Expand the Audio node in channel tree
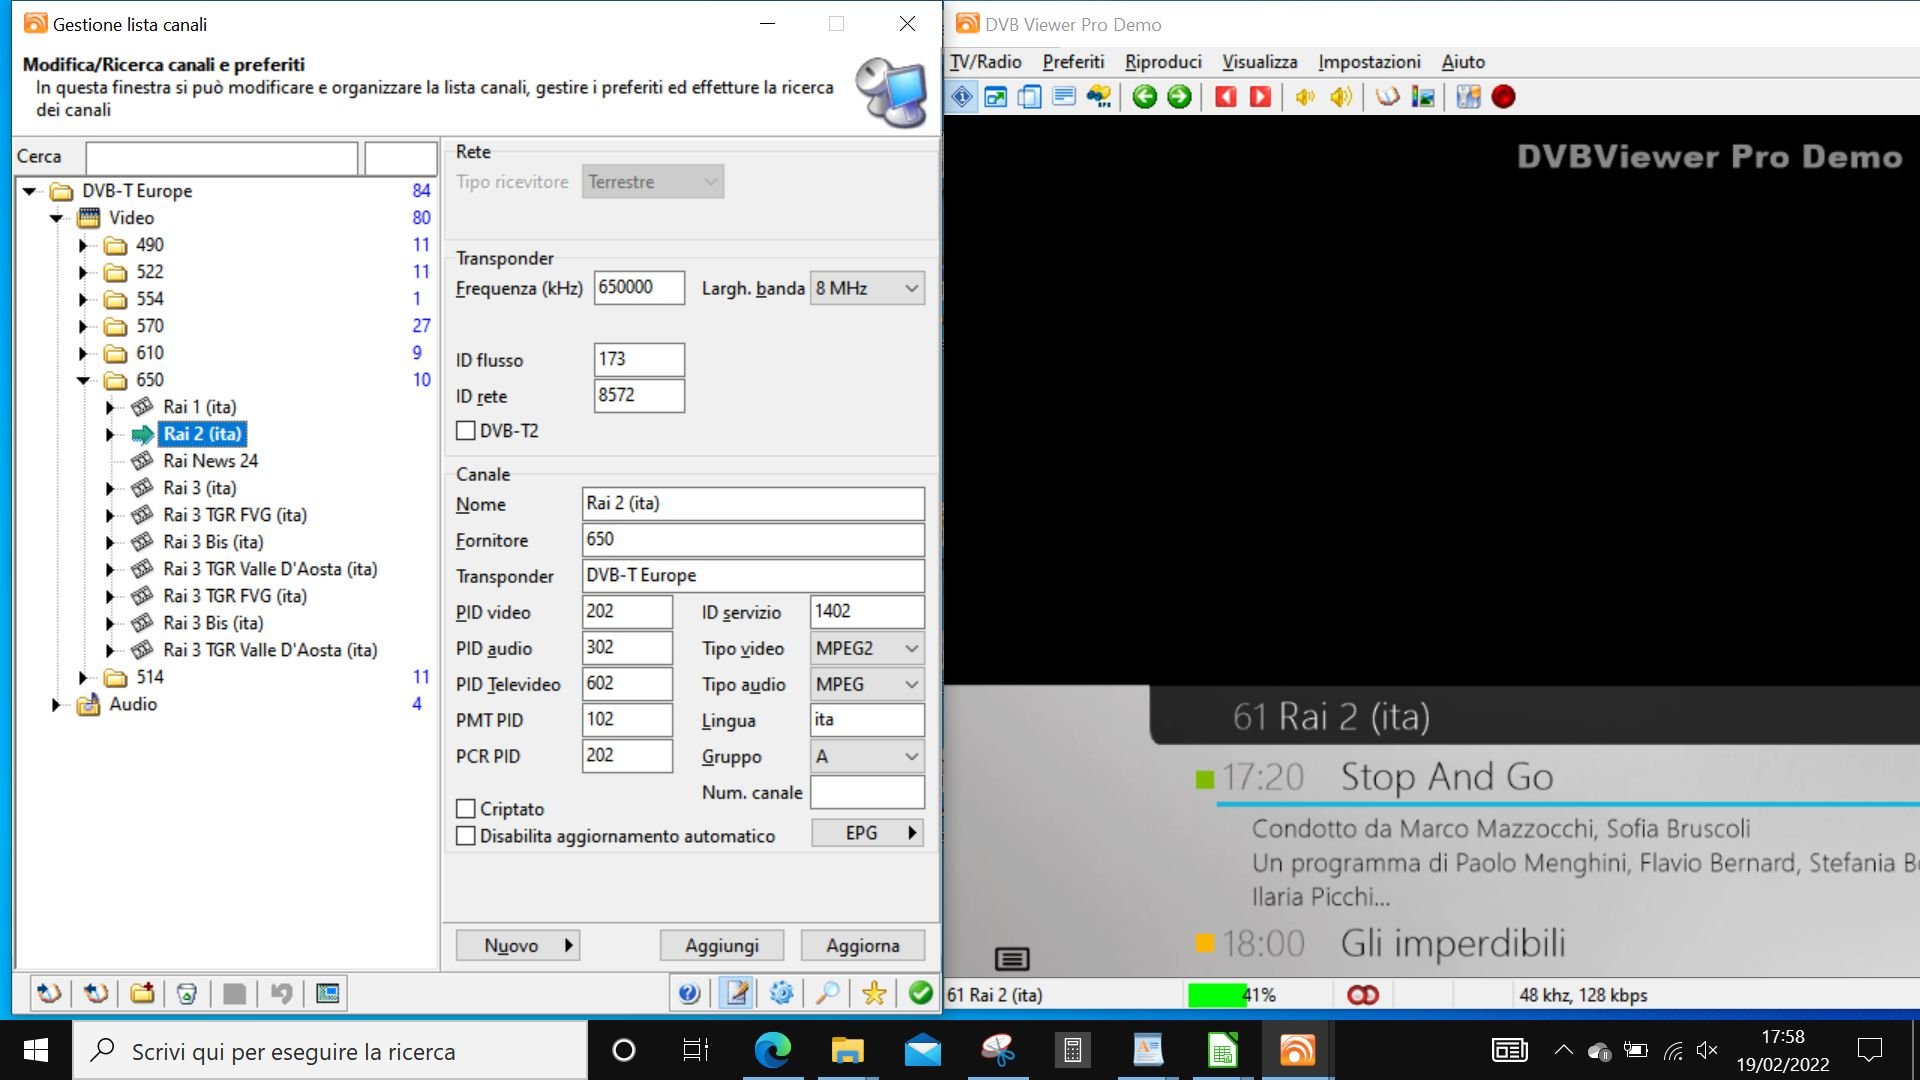The image size is (1920, 1080). tap(57, 704)
